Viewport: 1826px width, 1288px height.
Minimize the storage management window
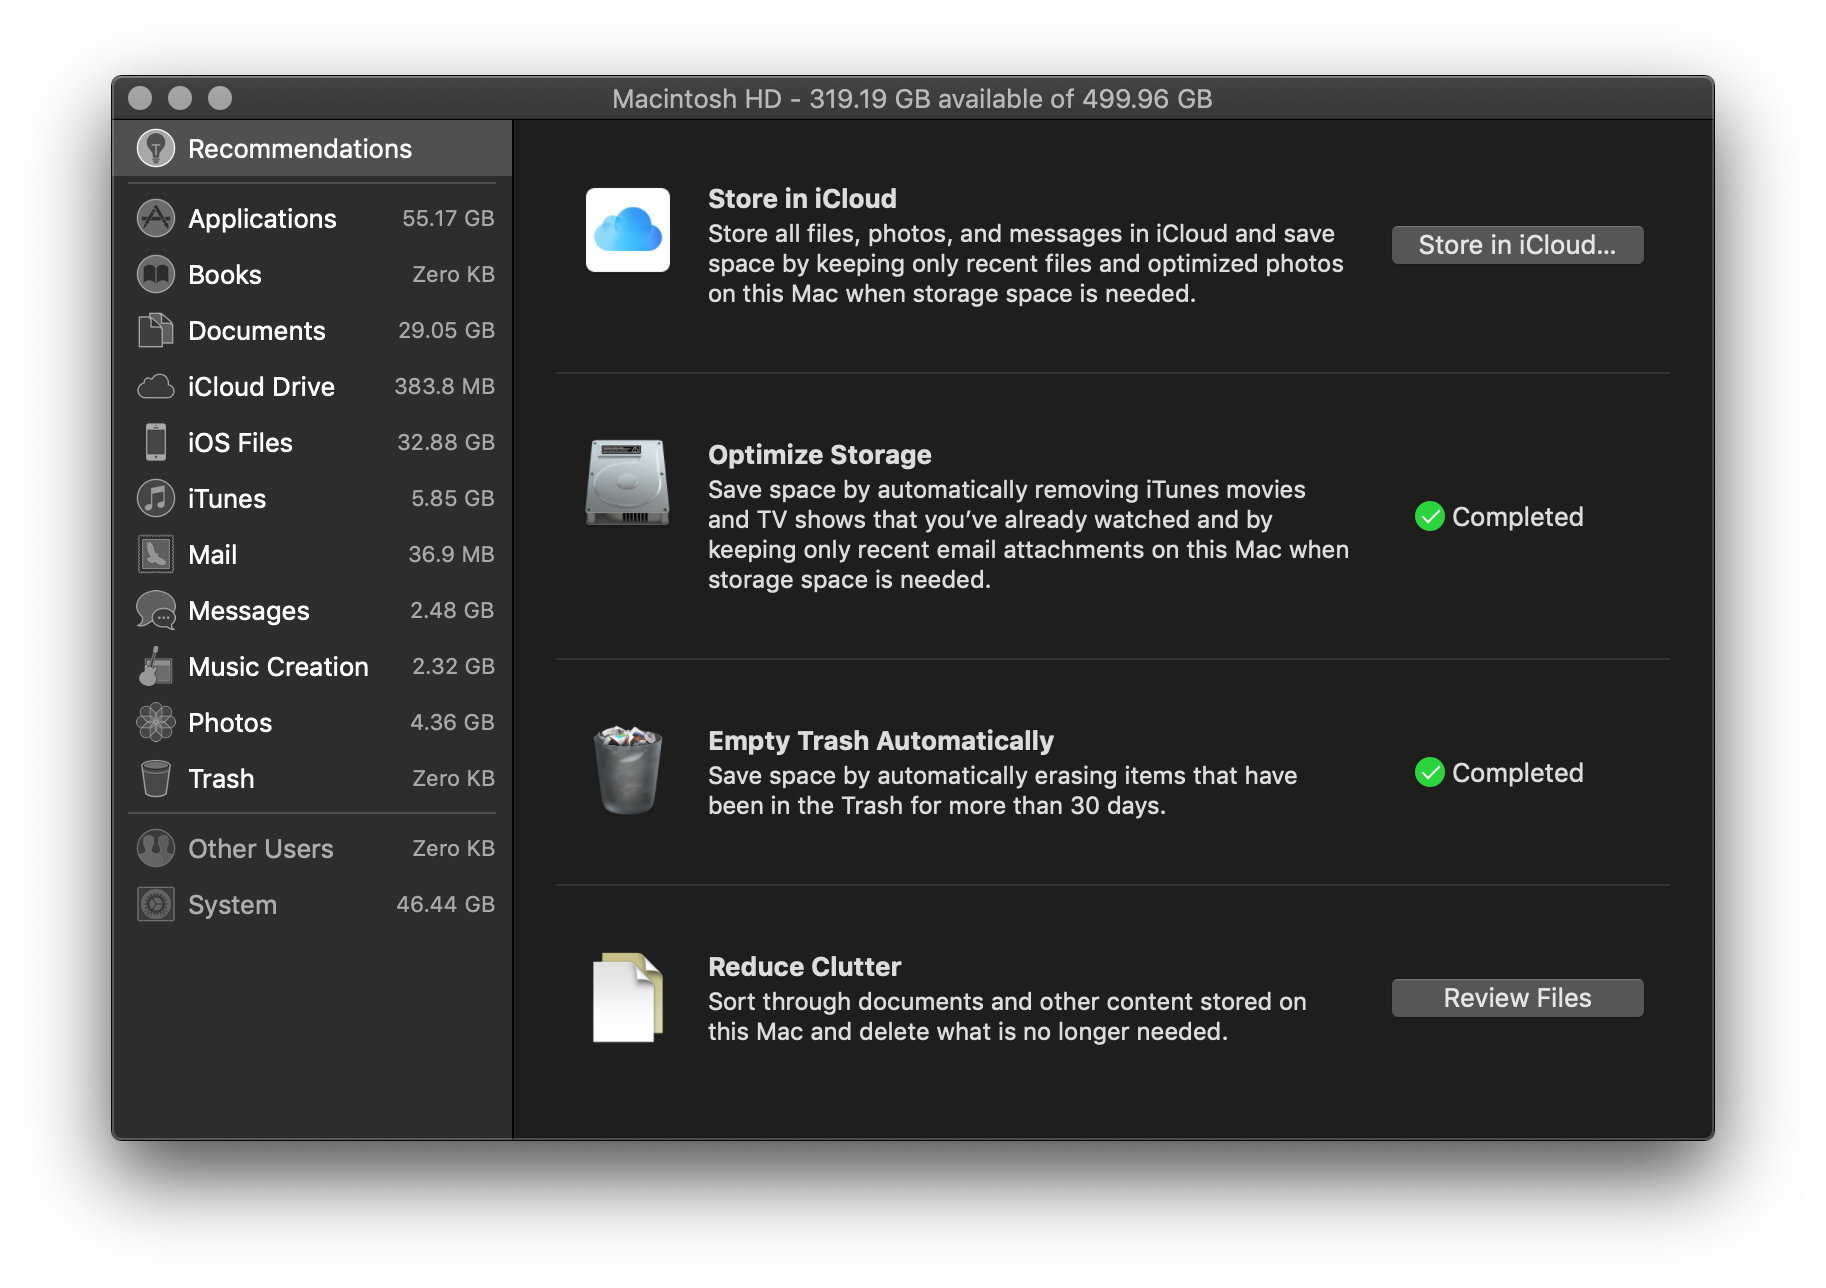coord(180,97)
